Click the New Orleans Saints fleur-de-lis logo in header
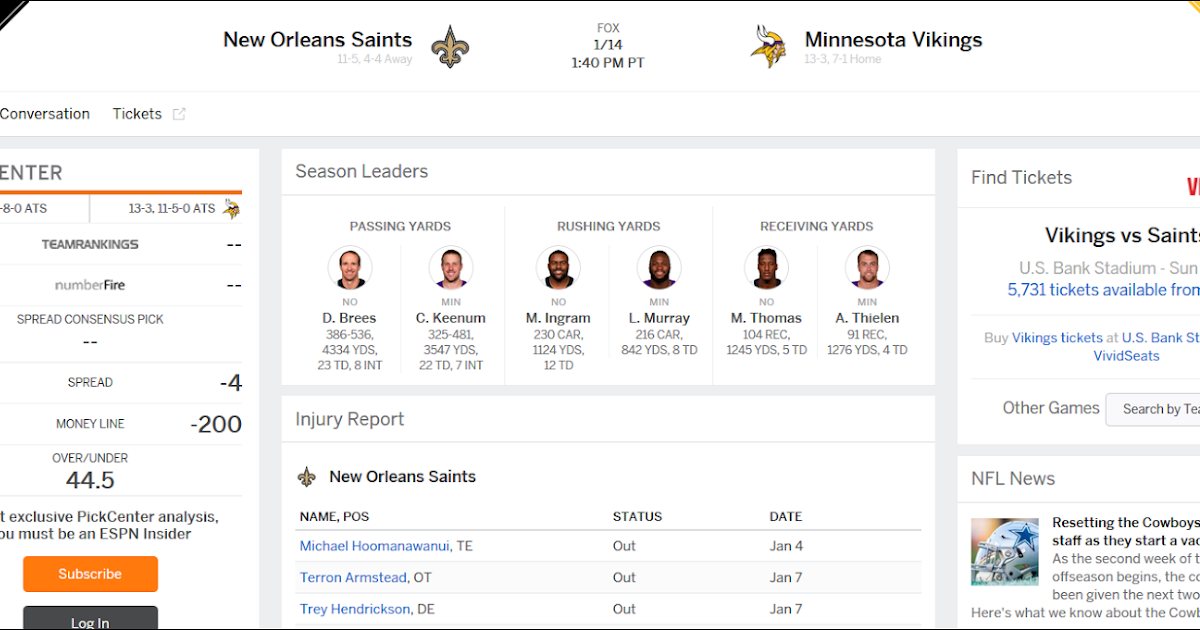The width and height of the screenshot is (1200, 630). (450, 47)
